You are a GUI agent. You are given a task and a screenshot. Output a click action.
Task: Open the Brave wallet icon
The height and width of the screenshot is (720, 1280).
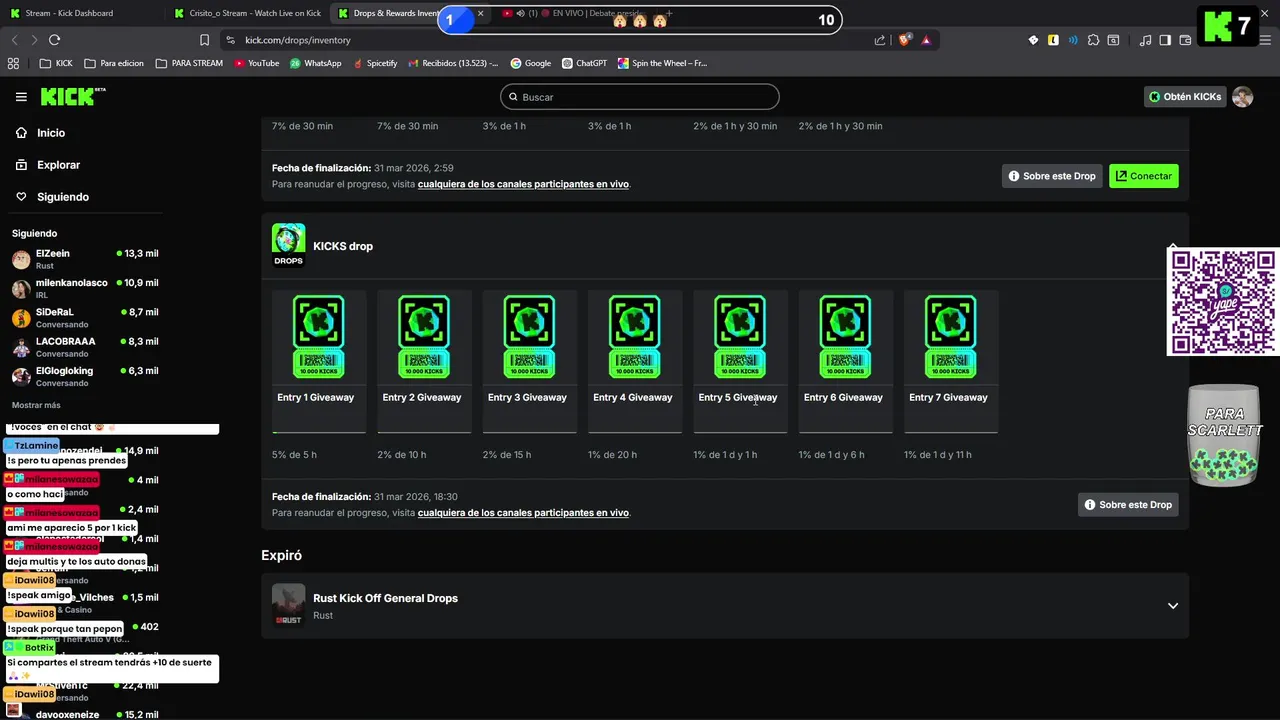(x=1185, y=40)
